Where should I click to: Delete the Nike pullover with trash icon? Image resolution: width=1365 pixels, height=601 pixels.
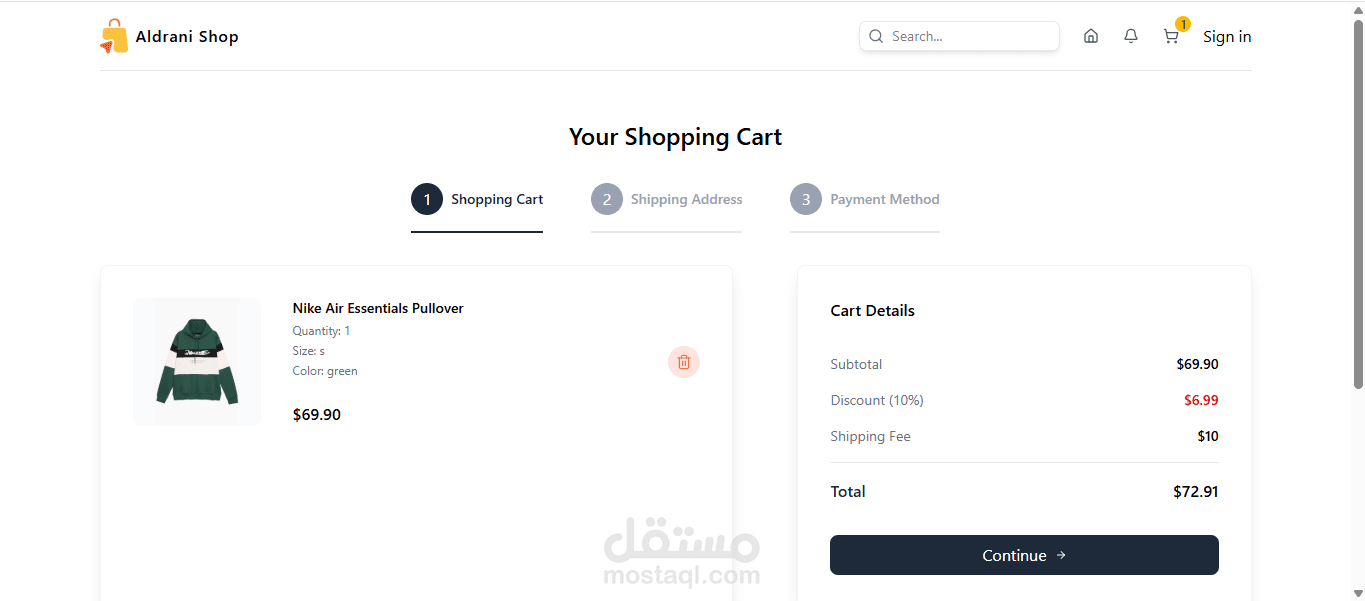coord(684,362)
